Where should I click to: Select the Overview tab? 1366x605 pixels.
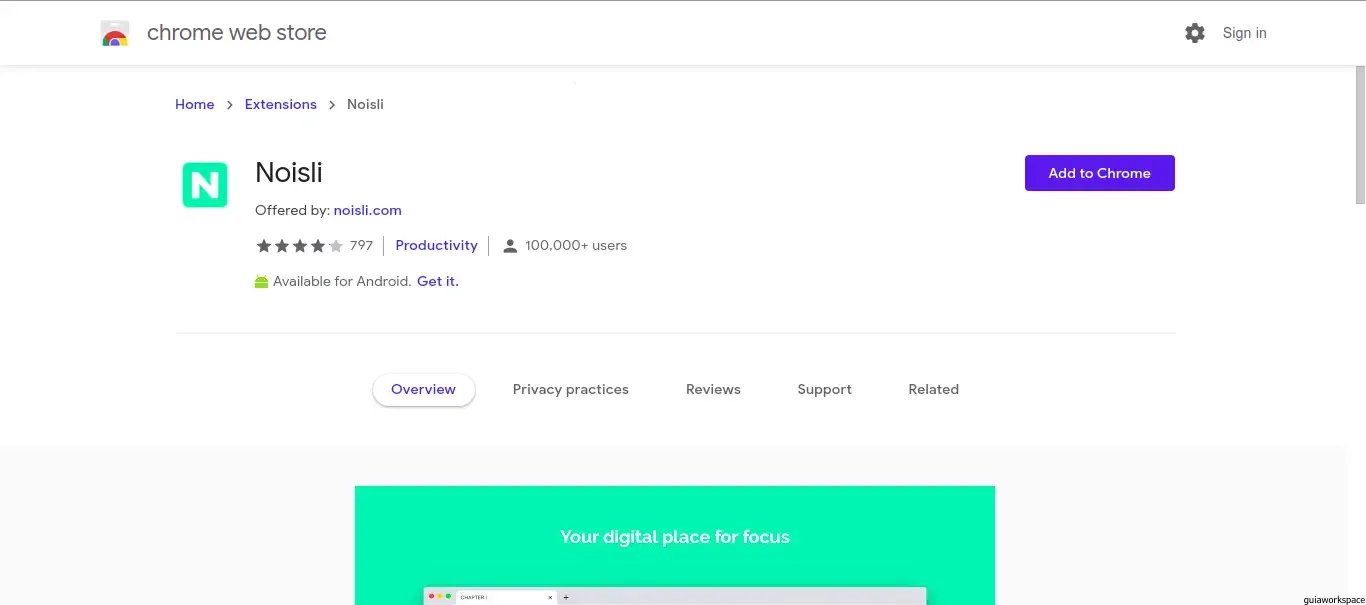(x=424, y=390)
